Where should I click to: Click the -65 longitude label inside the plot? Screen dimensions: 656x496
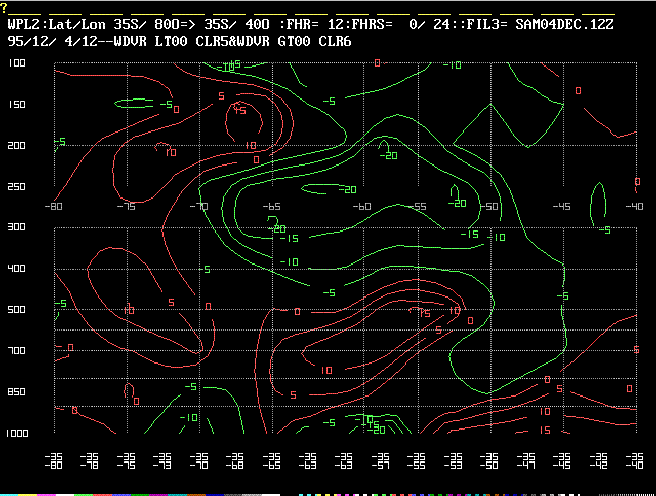tap(271, 207)
